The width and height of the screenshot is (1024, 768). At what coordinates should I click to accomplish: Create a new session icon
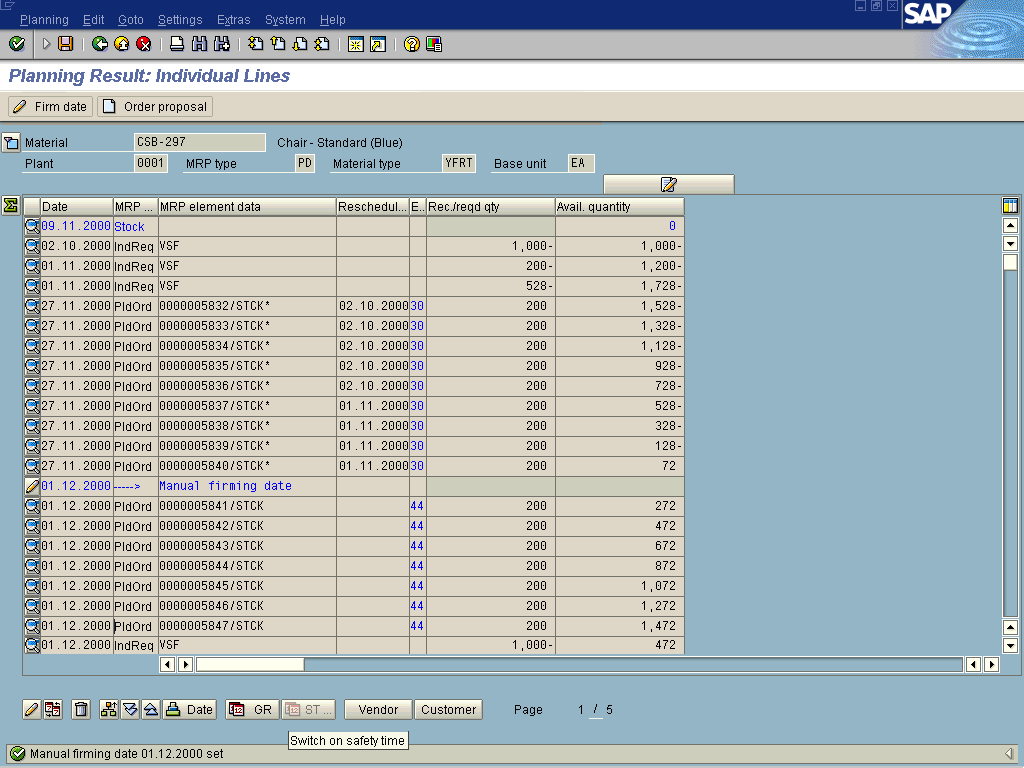pos(355,44)
